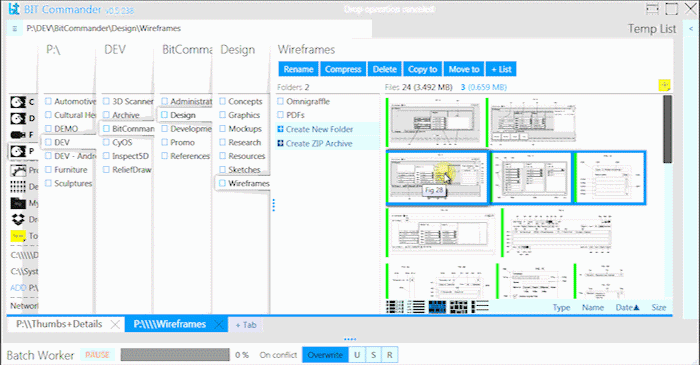Open the F removable drive icon

(x=18, y=134)
